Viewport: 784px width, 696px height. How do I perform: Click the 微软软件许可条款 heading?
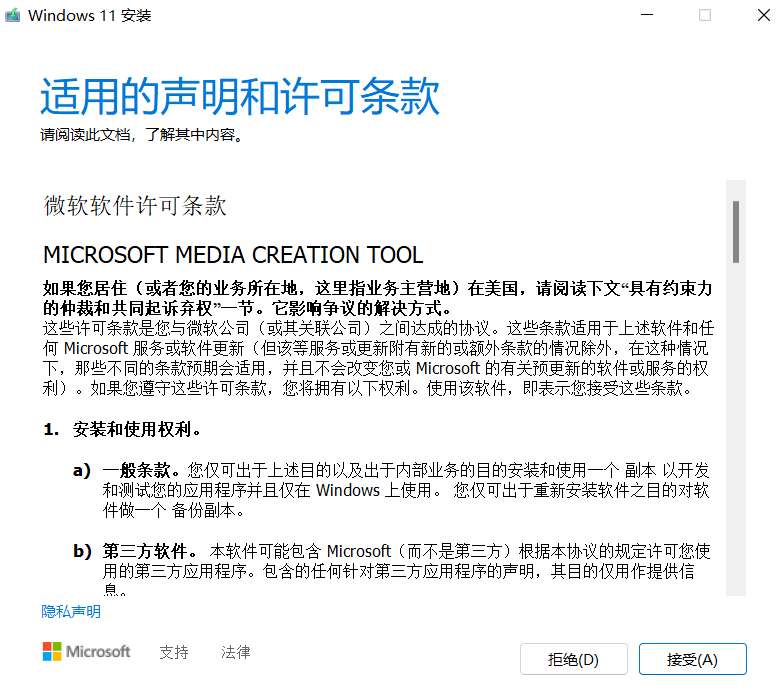click(135, 206)
